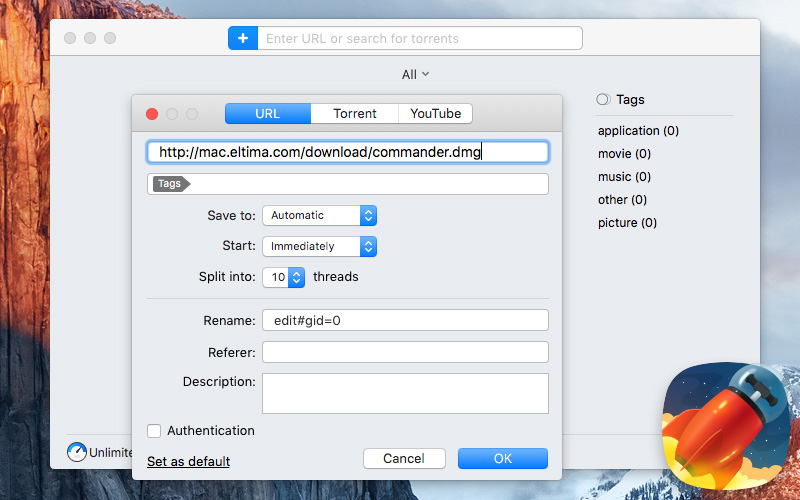Click the blue plus add-download button
800x500 pixels.
pyautogui.click(x=243, y=38)
